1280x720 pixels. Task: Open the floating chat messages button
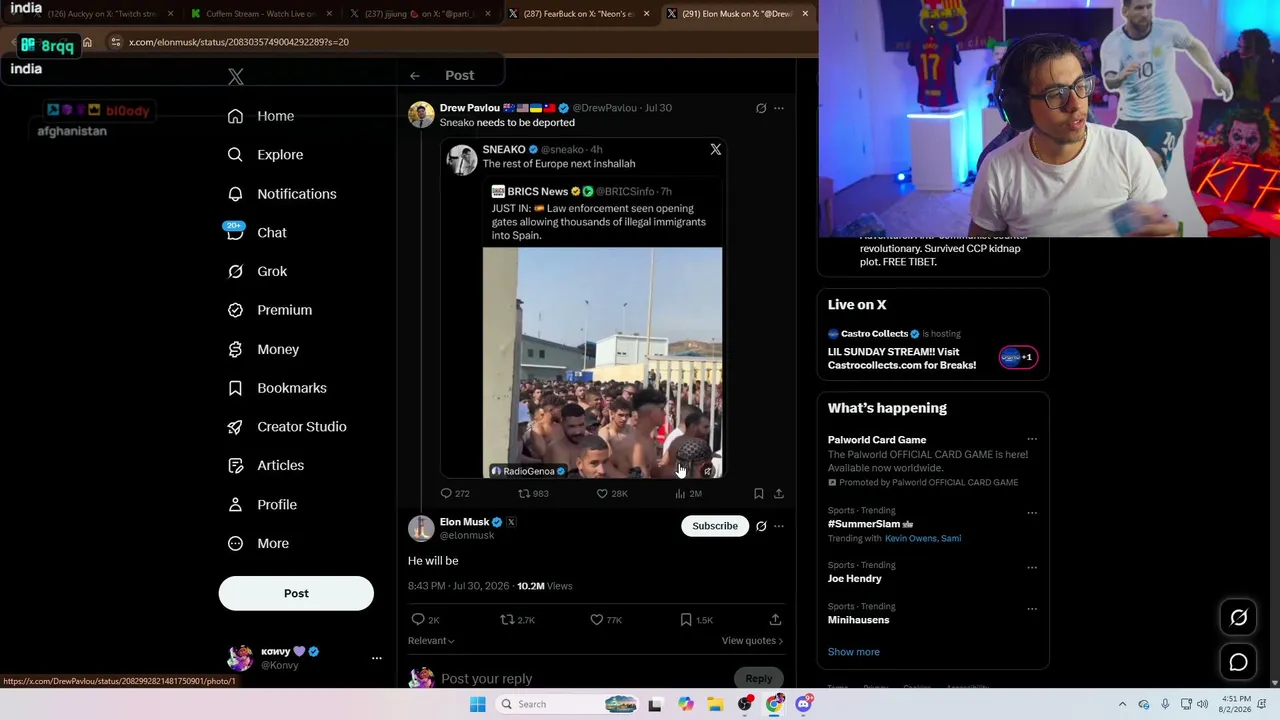(1238, 662)
